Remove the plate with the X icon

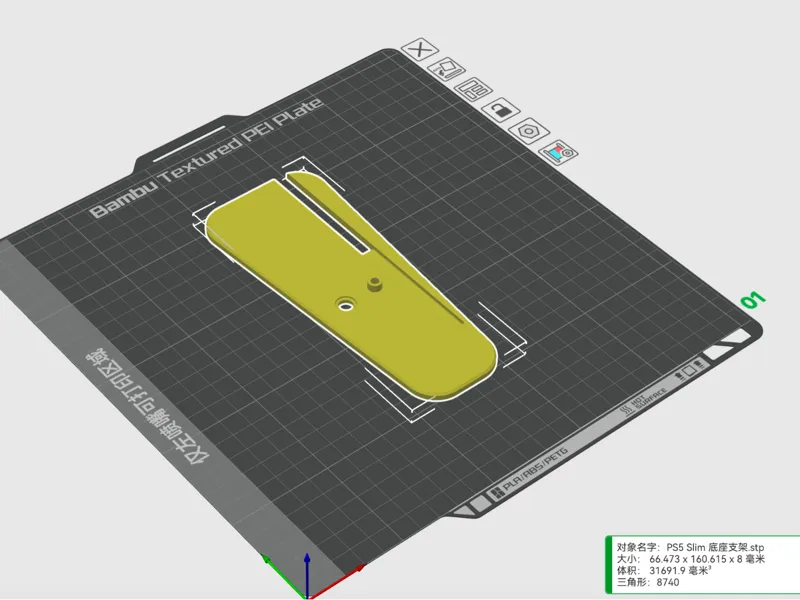[x=420, y=49]
